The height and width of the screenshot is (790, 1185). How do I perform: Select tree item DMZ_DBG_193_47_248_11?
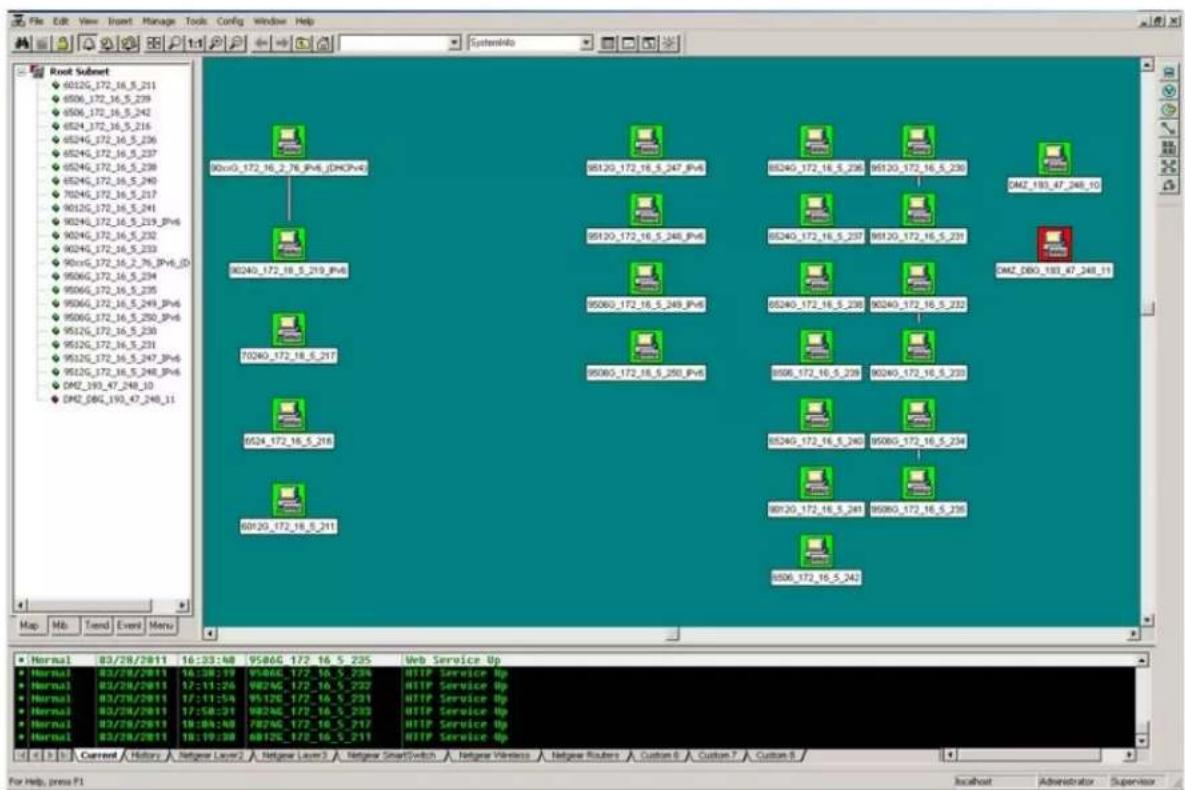tap(119, 399)
